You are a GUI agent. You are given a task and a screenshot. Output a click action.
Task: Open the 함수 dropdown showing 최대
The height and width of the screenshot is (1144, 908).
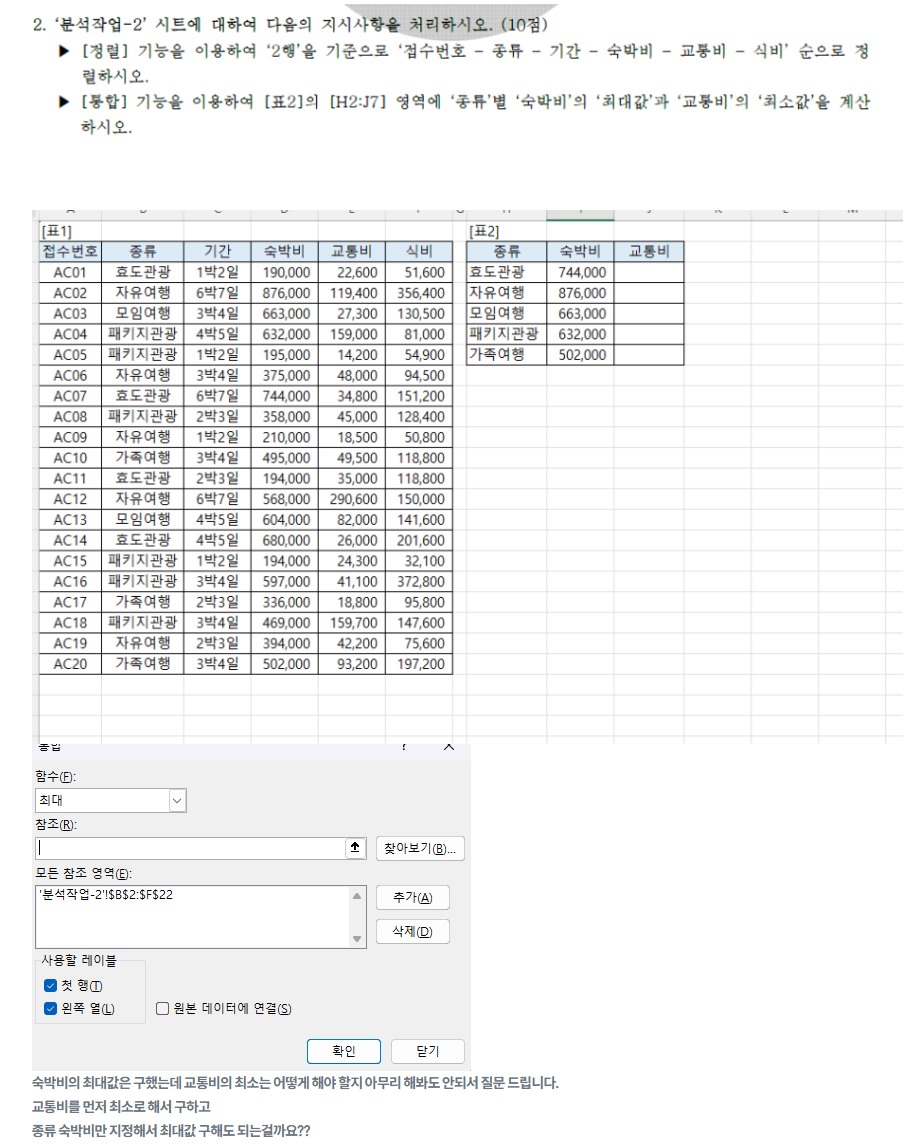tap(110, 800)
